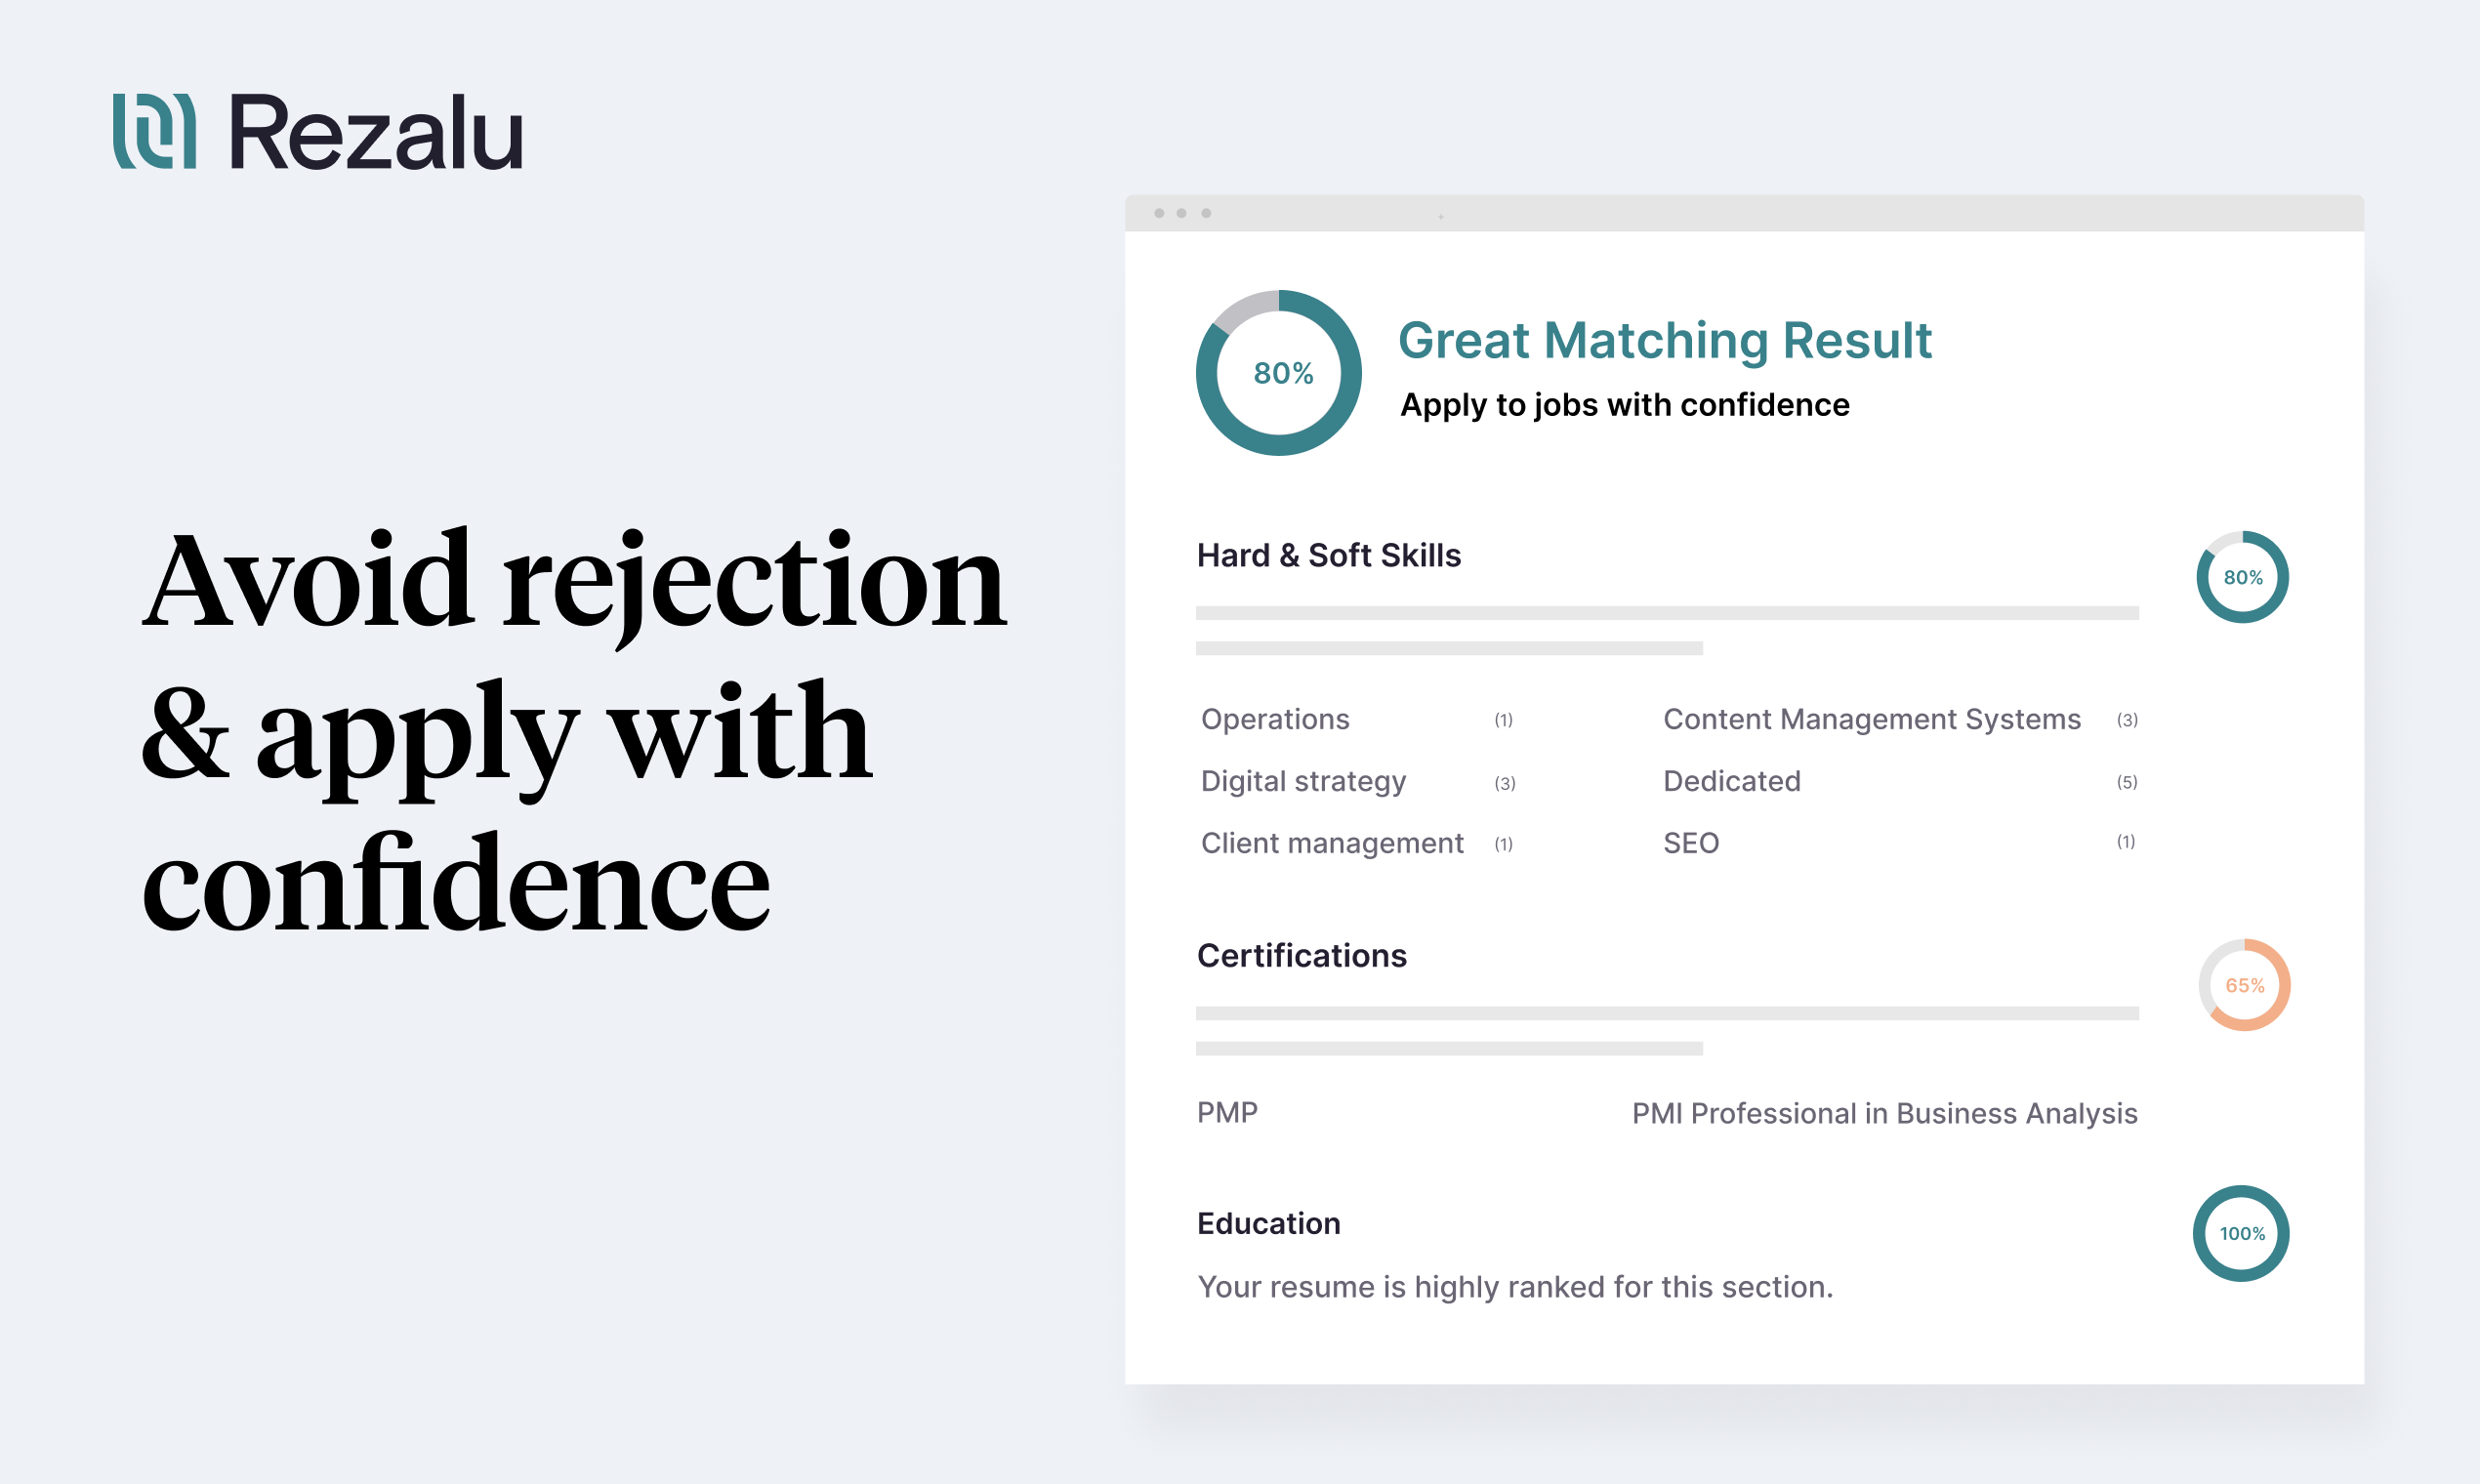Select the Digital strategy skill
Image resolution: width=2480 pixels, height=1484 pixels.
click(1303, 781)
